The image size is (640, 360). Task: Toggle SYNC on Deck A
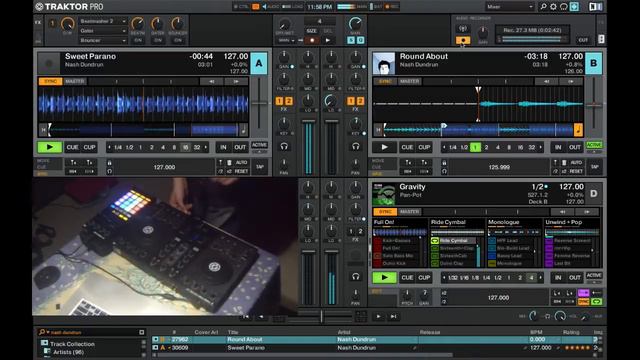click(51, 82)
